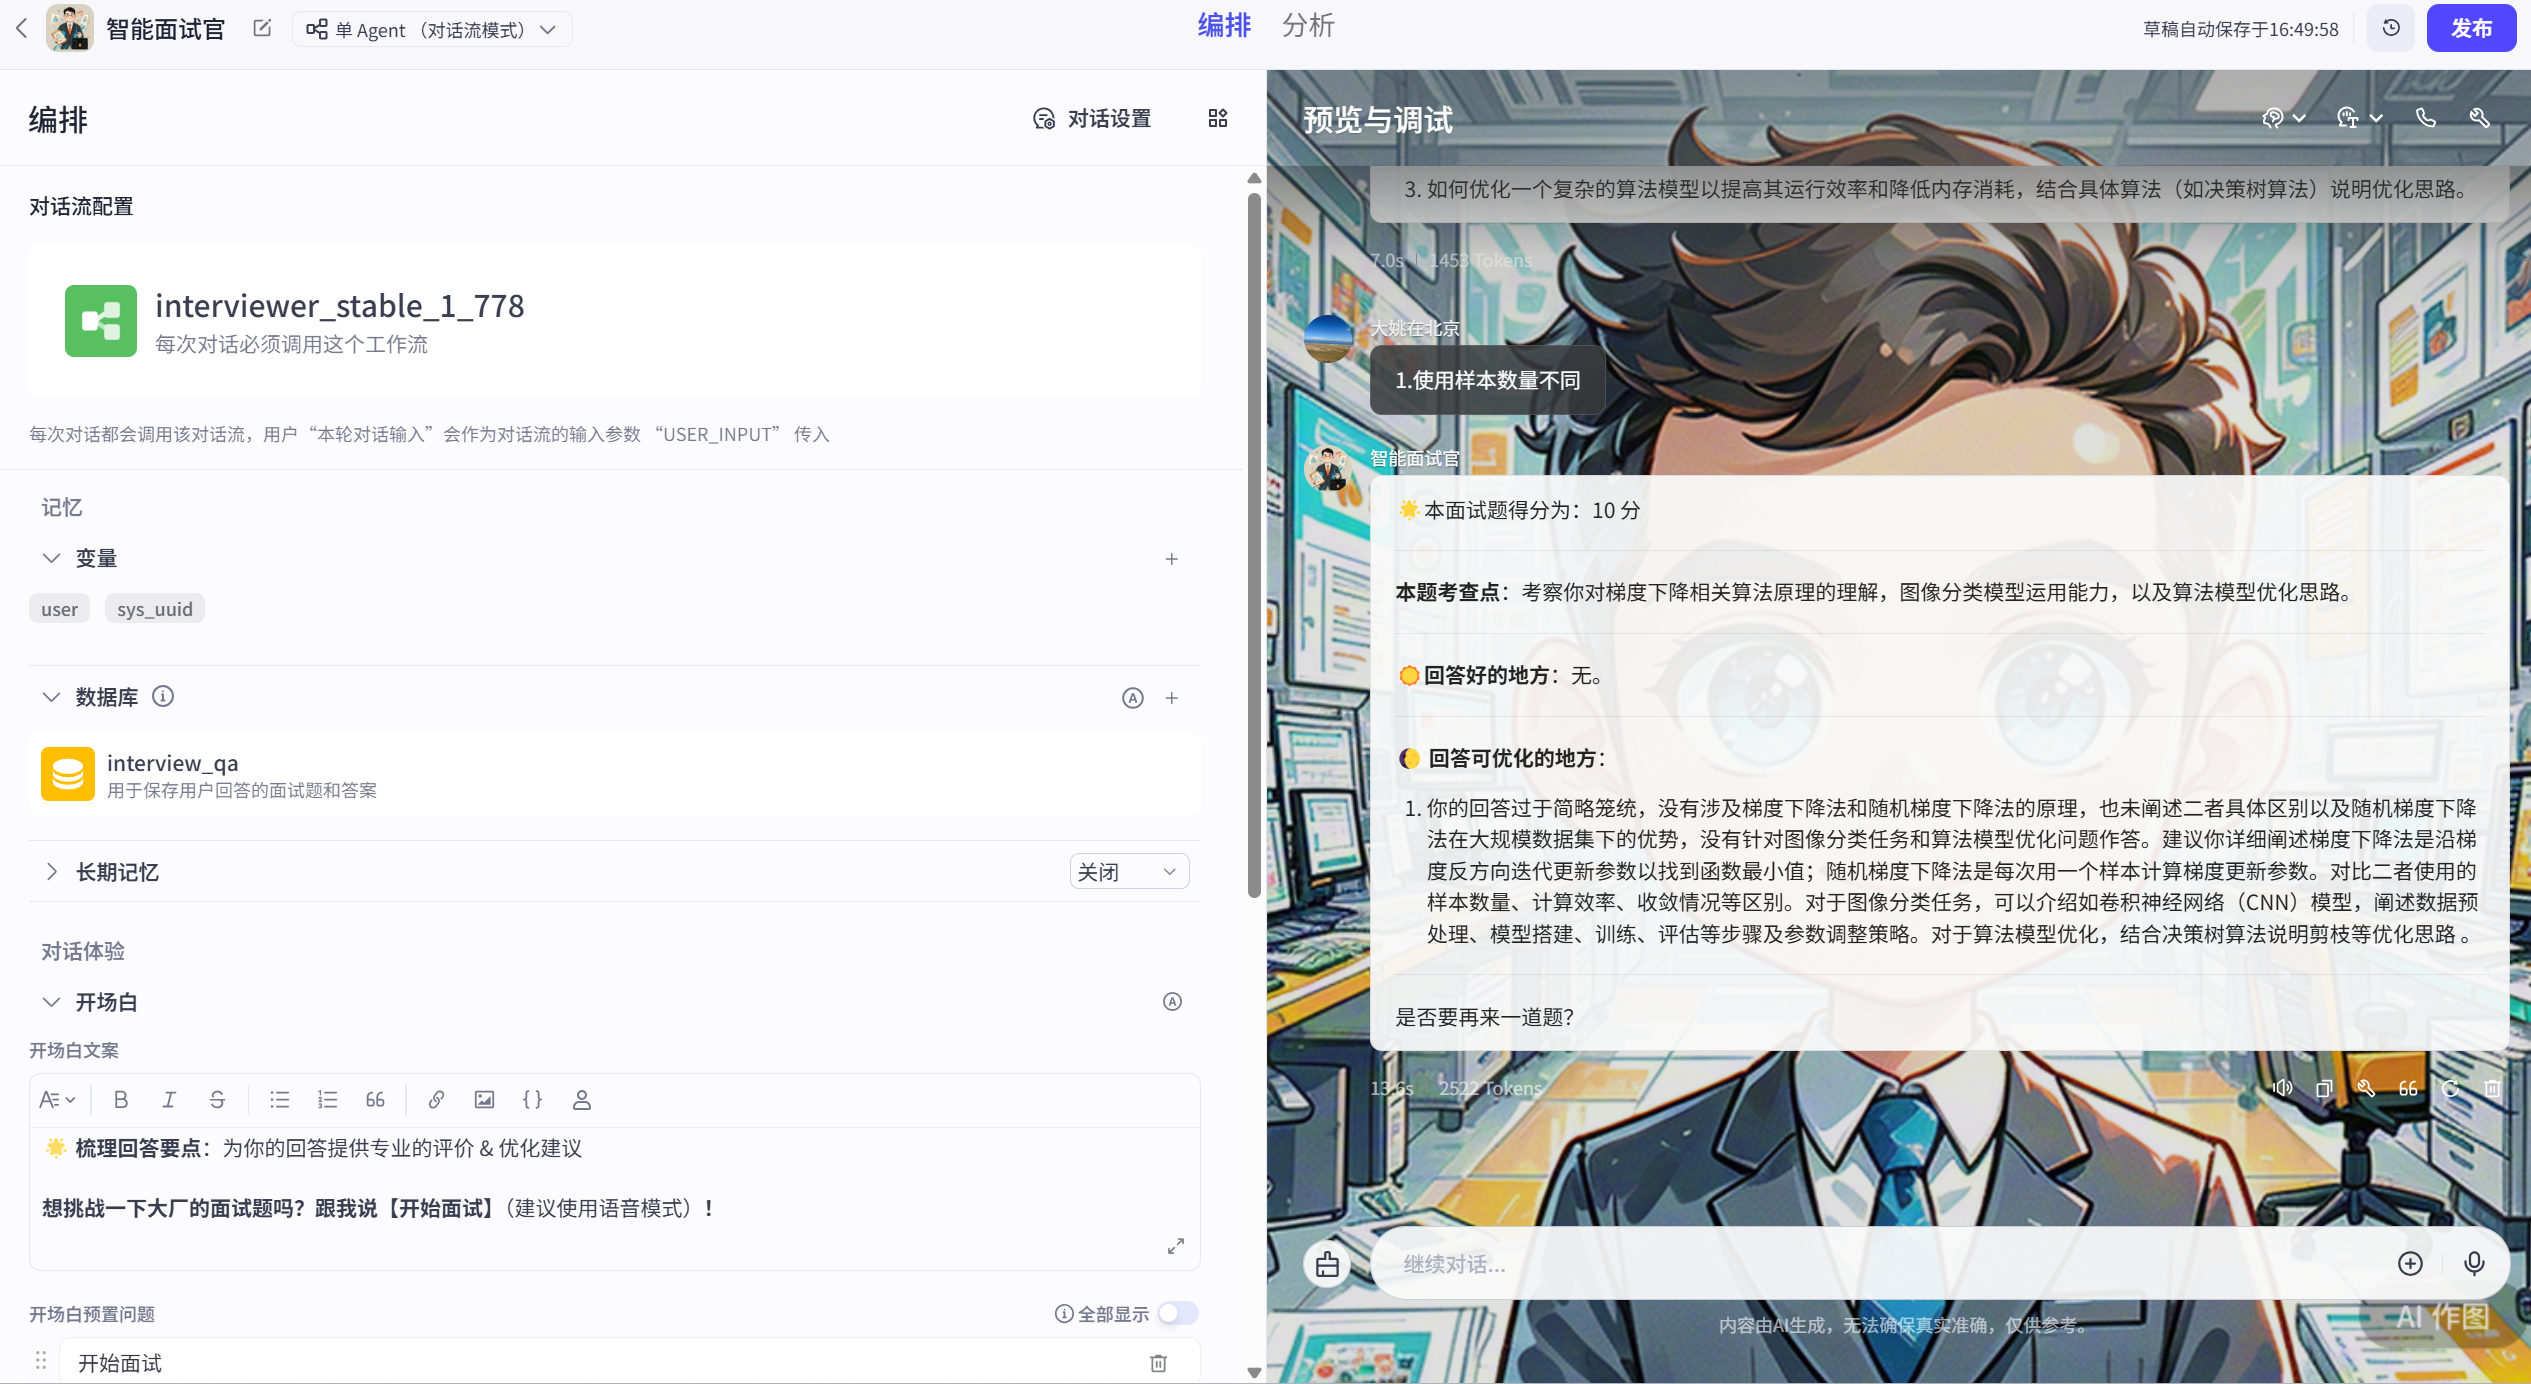Click the microphone voice input icon
This screenshot has height=1384, width=2531.
pos(2474,1264)
